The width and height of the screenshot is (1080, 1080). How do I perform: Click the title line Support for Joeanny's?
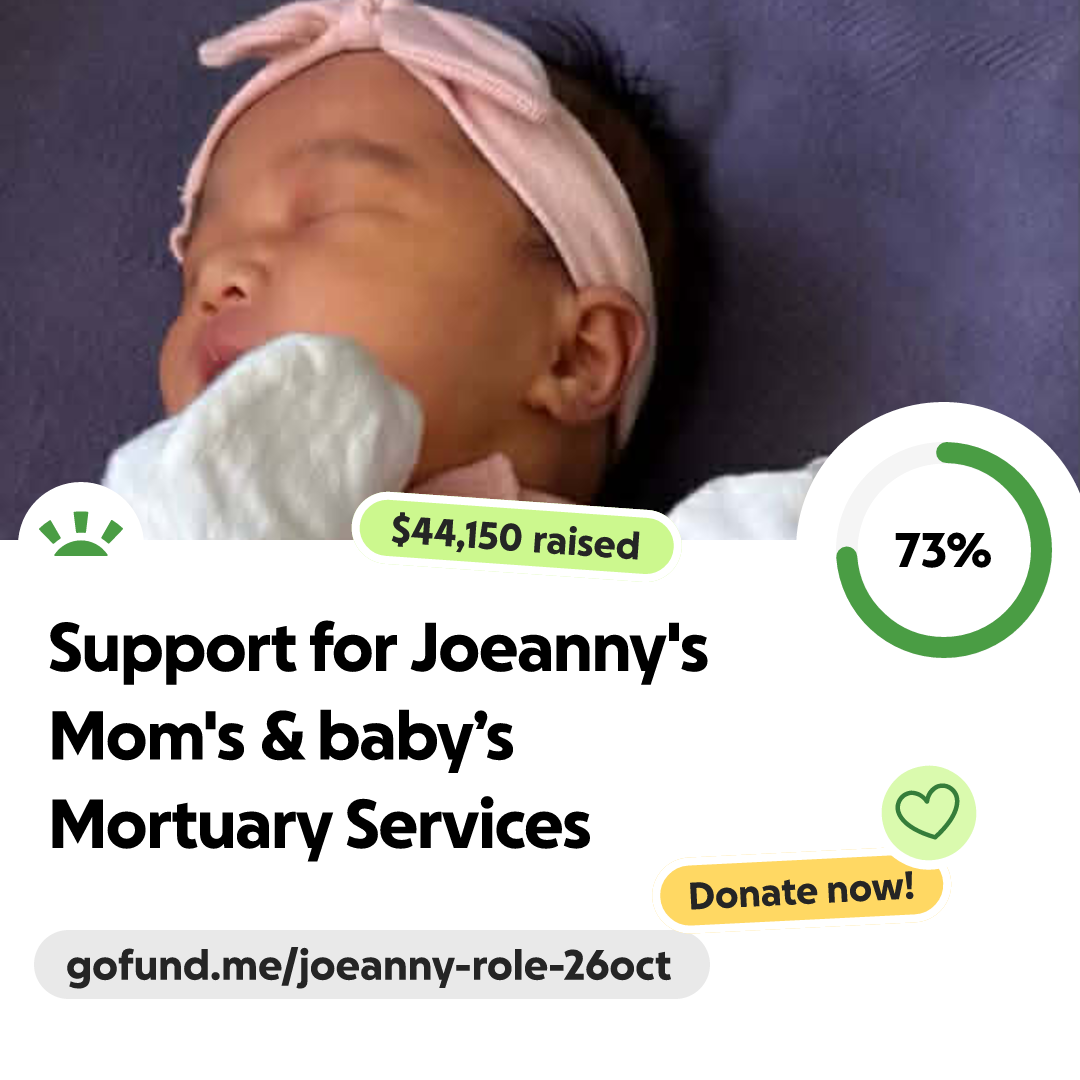378,650
